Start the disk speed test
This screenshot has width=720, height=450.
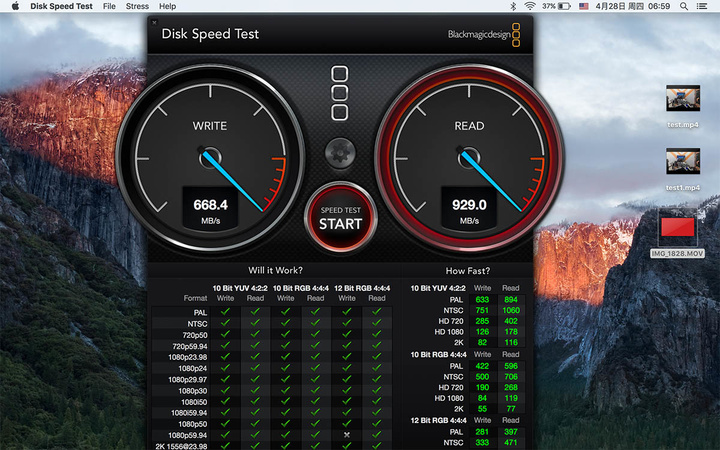click(x=340, y=218)
